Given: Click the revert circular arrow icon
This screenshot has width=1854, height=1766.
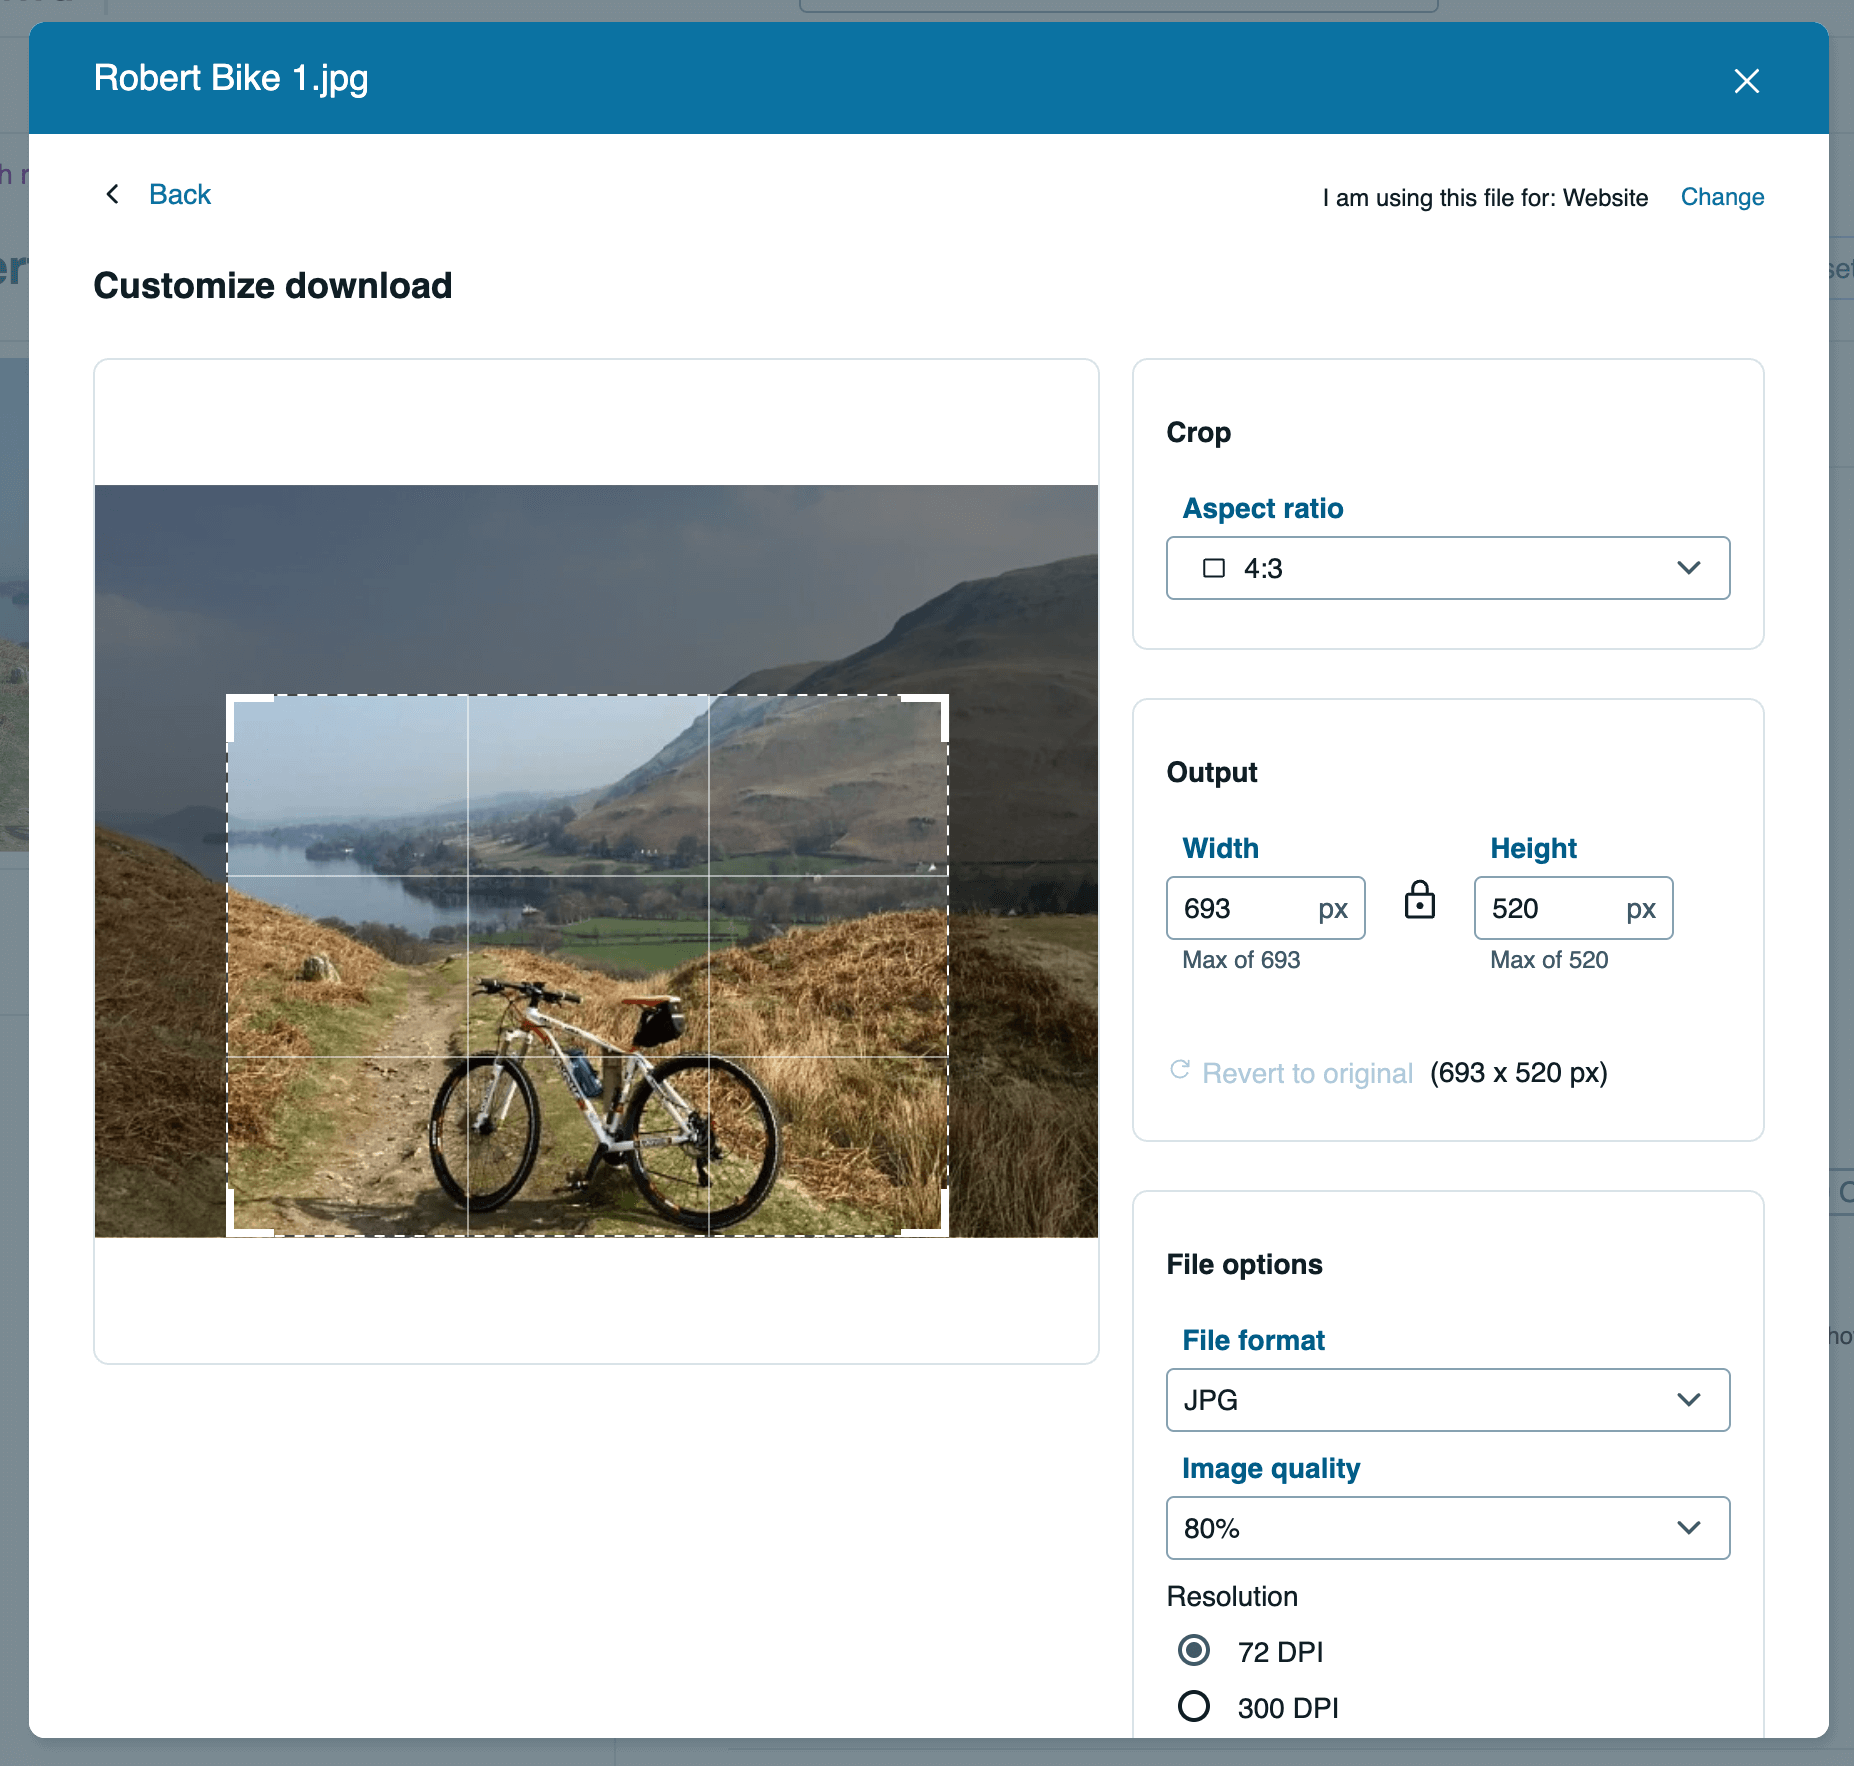Looking at the screenshot, I should (1180, 1071).
